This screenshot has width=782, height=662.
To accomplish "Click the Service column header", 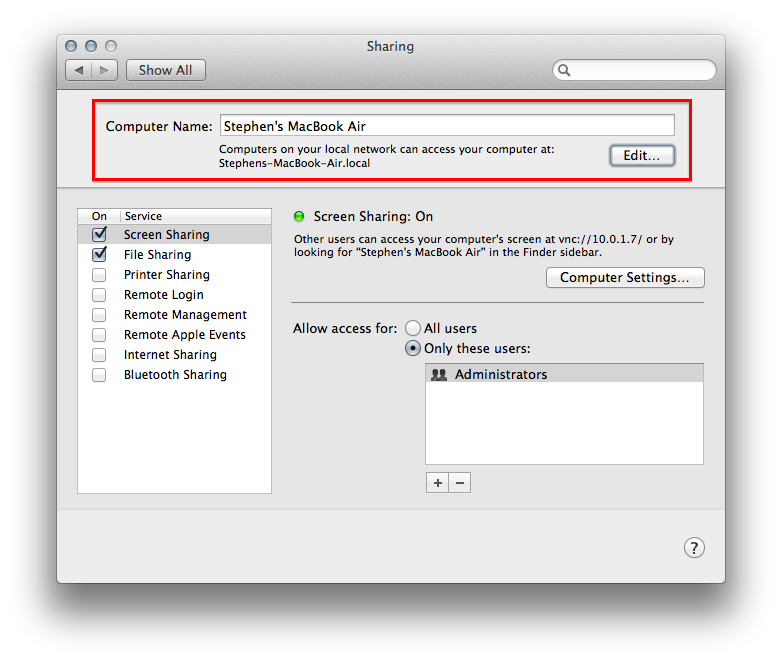I will [x=196, y=216].
